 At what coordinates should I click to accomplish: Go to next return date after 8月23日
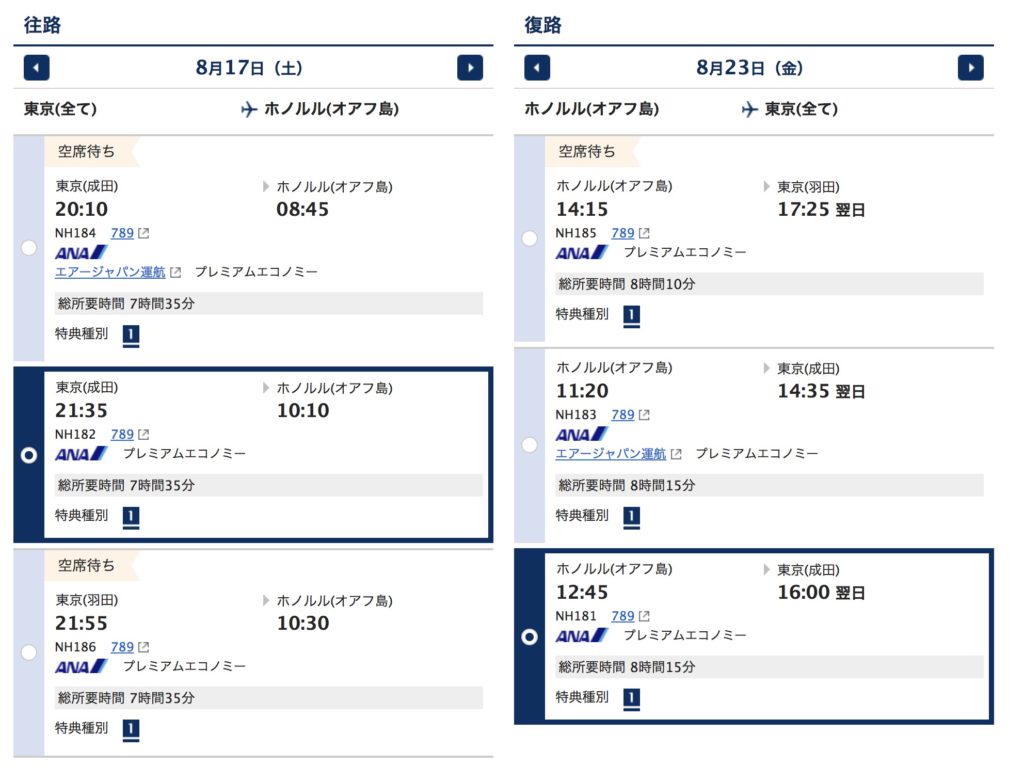point(970,68)
